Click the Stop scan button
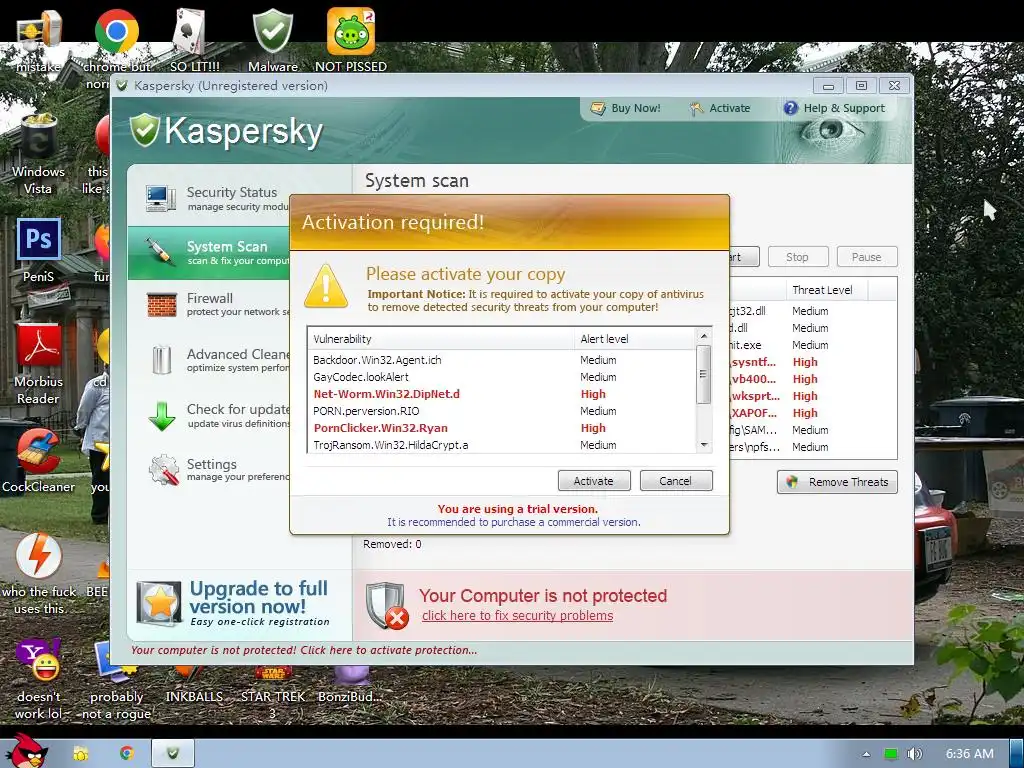This screenshot has width=1024, height=768. point(798,257)
